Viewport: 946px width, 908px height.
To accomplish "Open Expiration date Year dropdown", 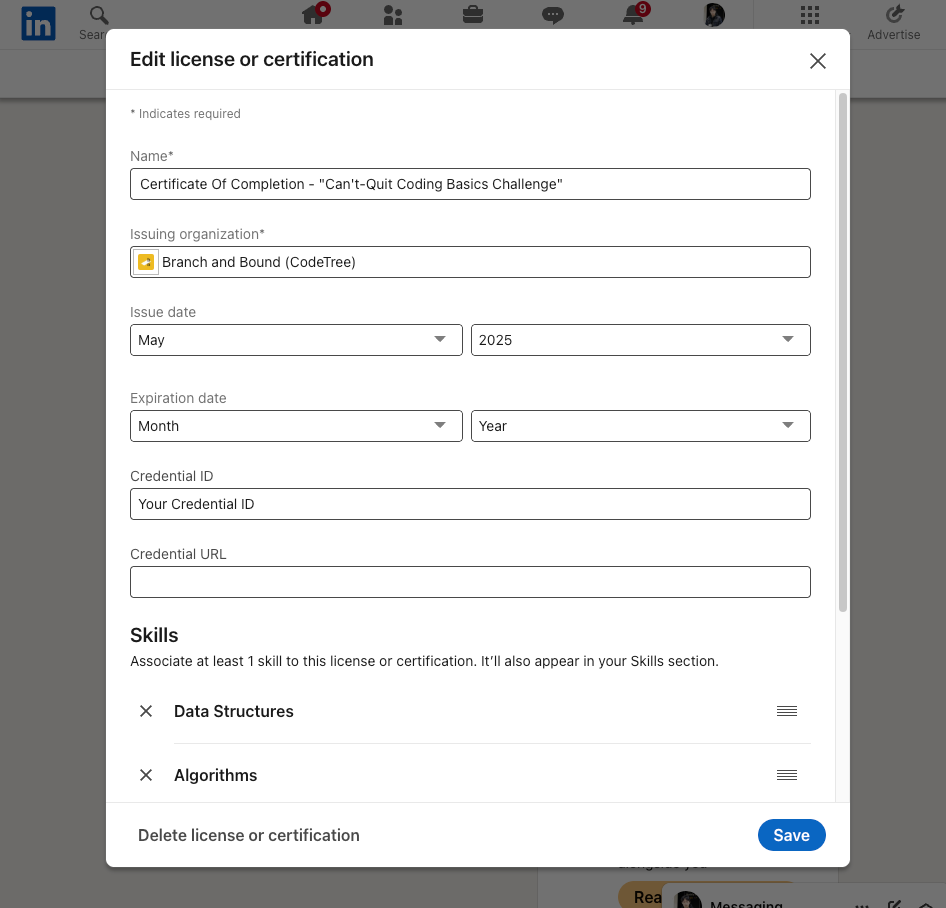I will coord(641,426).
